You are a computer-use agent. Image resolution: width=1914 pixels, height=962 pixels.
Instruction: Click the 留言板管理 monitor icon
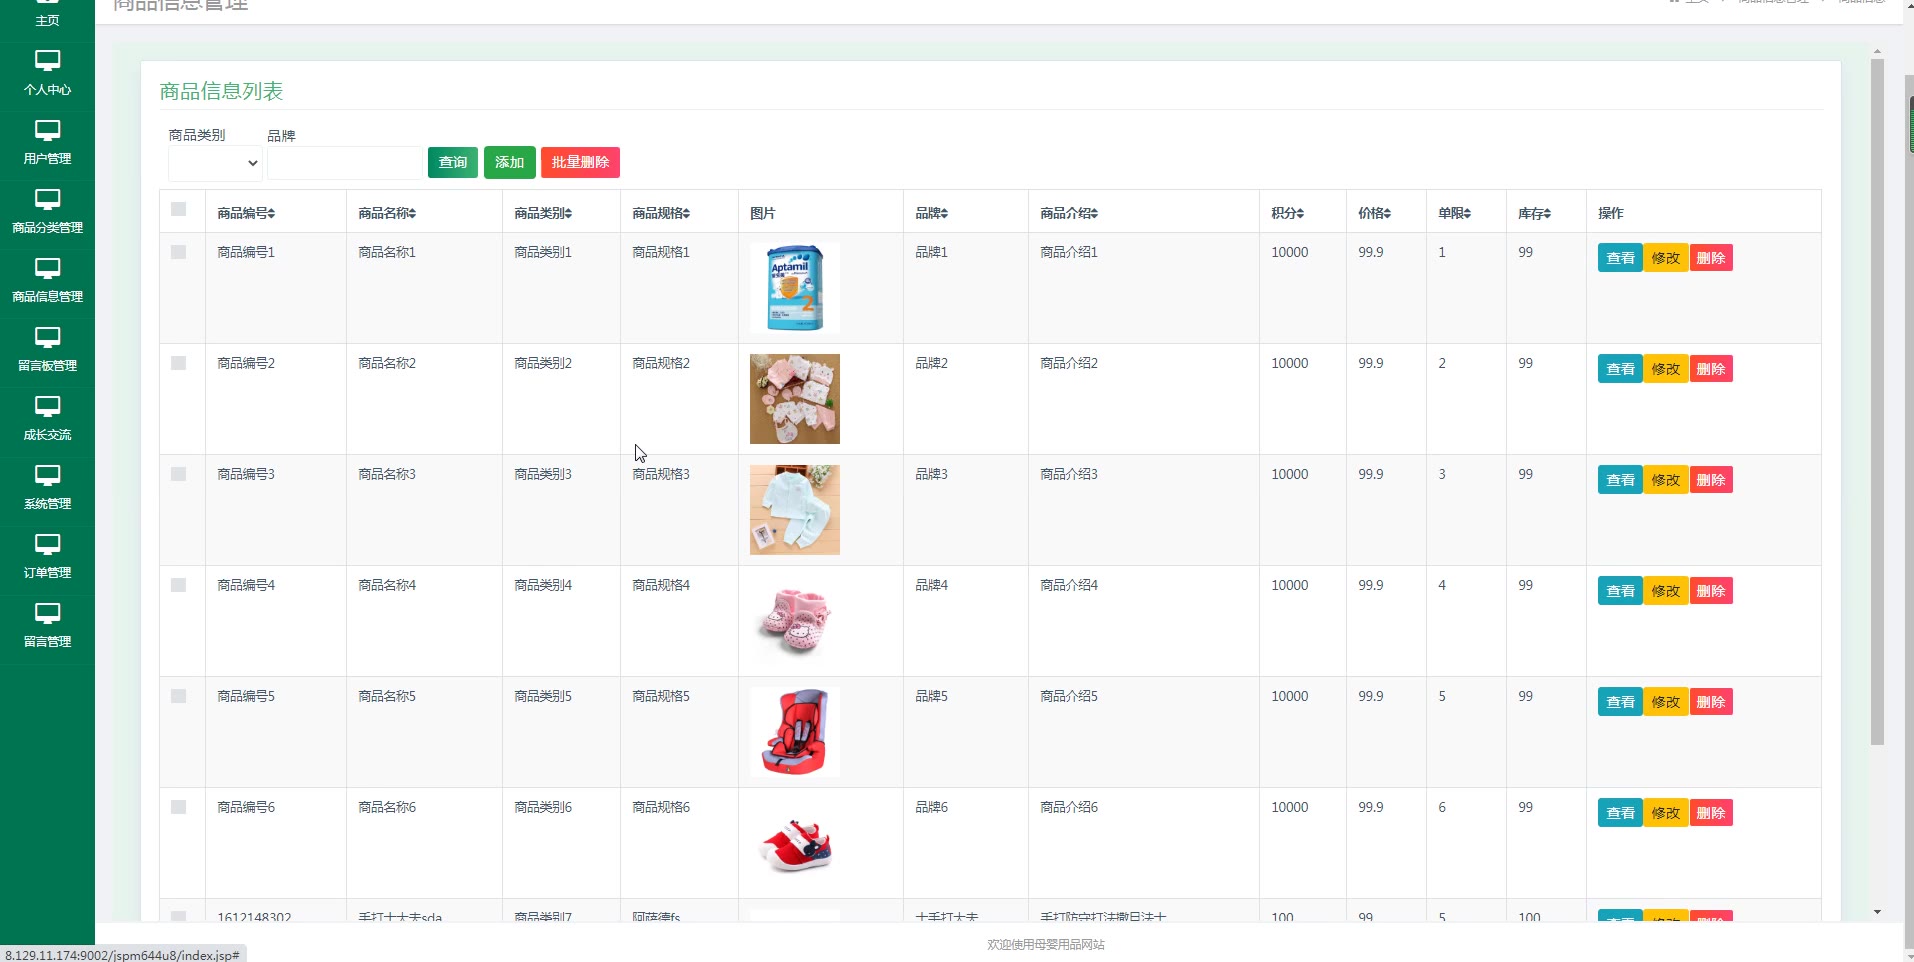47,337
